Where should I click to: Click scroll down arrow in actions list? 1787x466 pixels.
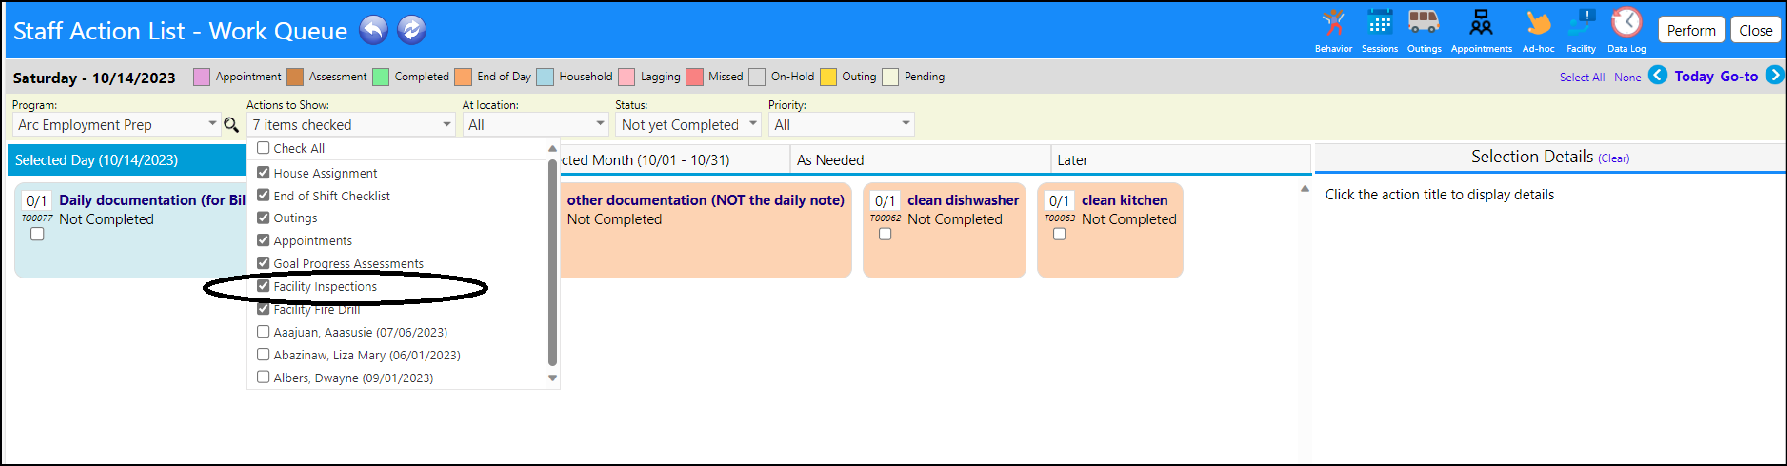point(552,378)
